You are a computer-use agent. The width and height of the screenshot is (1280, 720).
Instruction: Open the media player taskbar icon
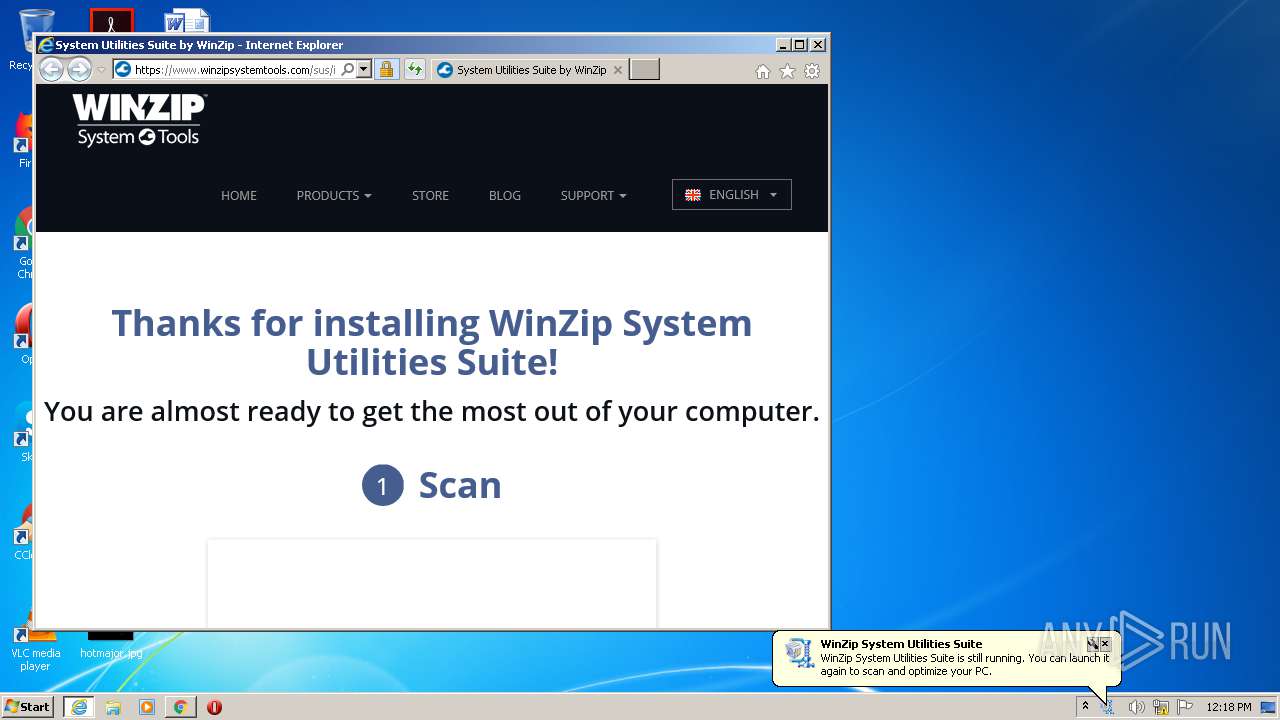click(x=147, y=707)
